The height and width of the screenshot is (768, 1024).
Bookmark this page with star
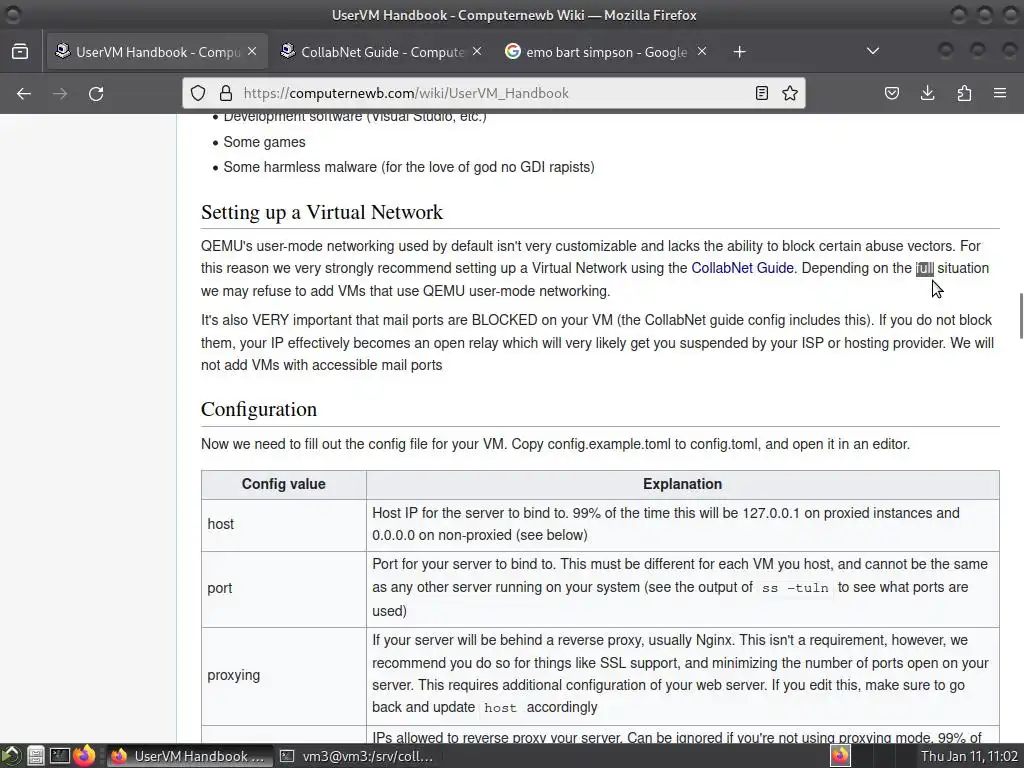pos(790,93)
